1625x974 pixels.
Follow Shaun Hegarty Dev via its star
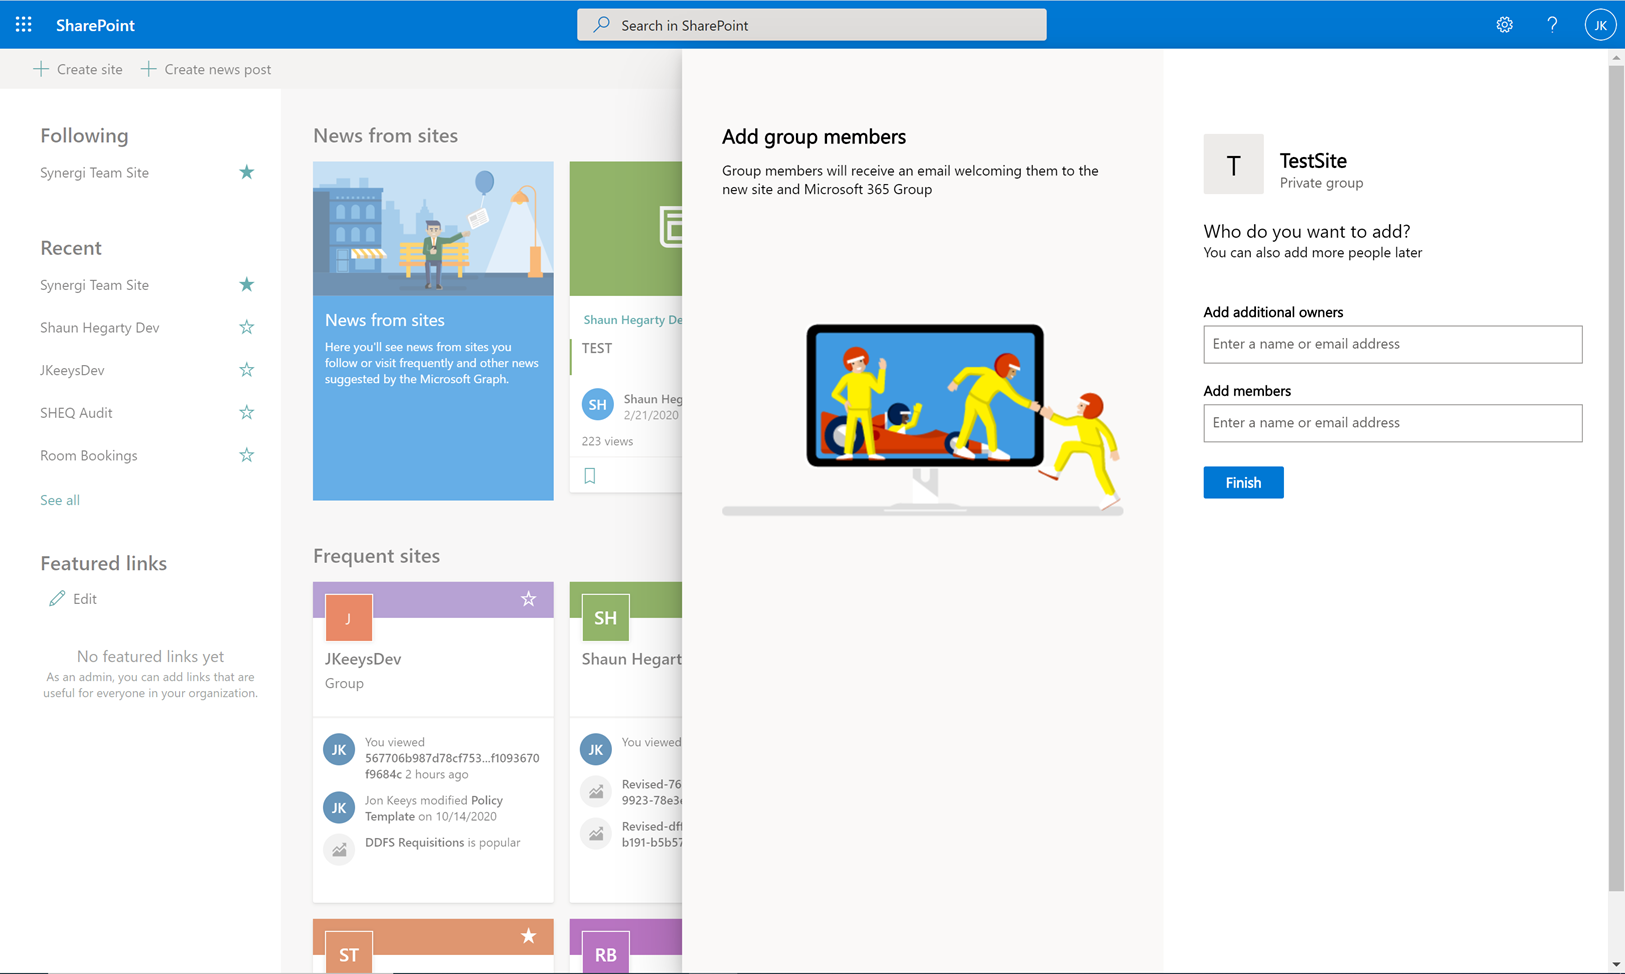[246, 327]
